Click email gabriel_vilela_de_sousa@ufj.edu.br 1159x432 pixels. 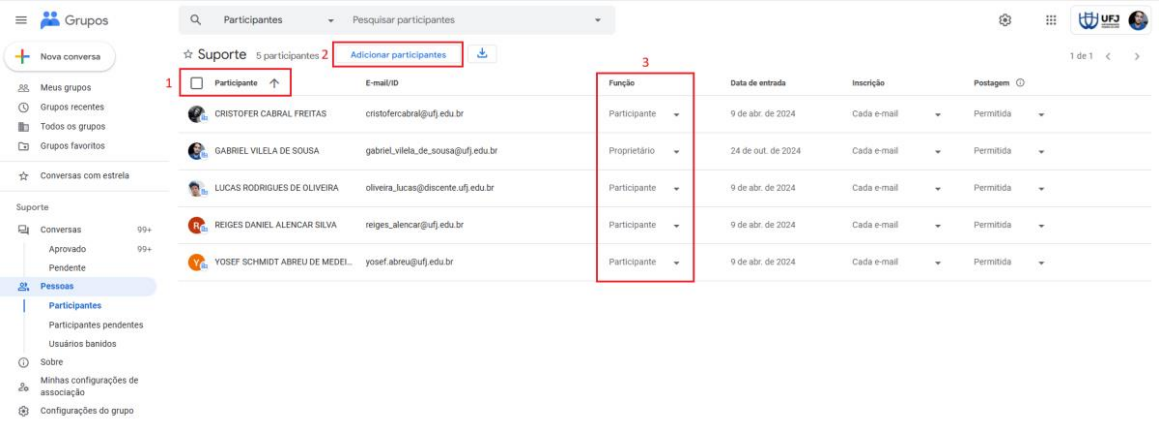(x=431, y=151)
